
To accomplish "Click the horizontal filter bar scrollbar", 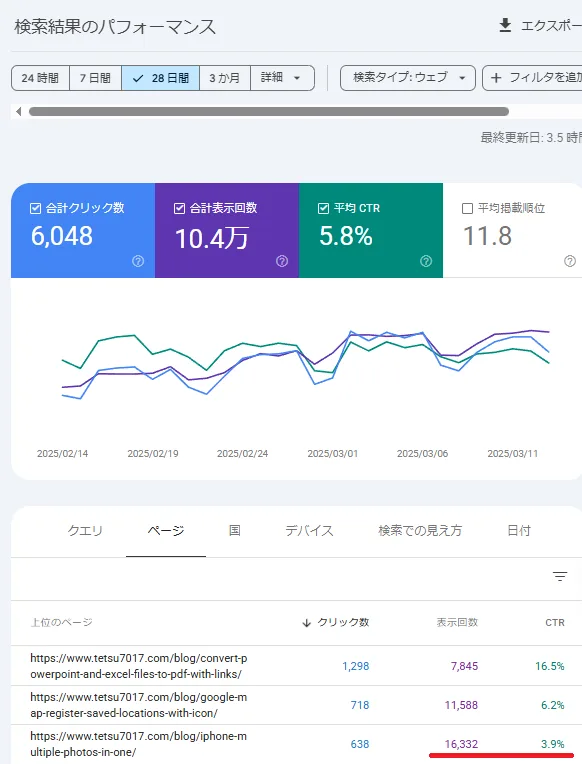I will 269,112.
